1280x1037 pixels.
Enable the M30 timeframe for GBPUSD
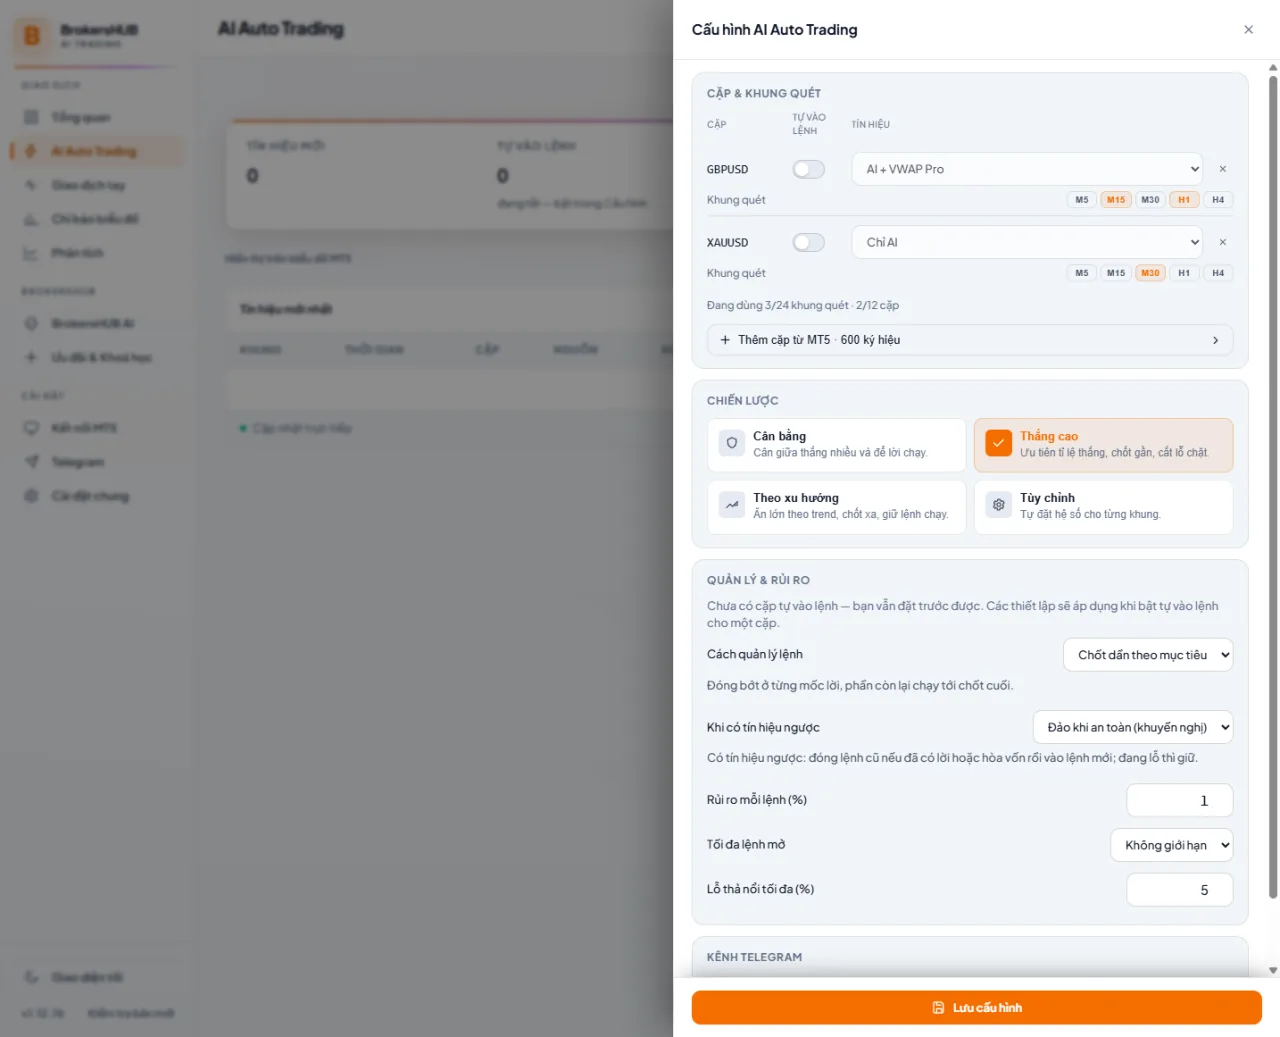[1150, 200]
